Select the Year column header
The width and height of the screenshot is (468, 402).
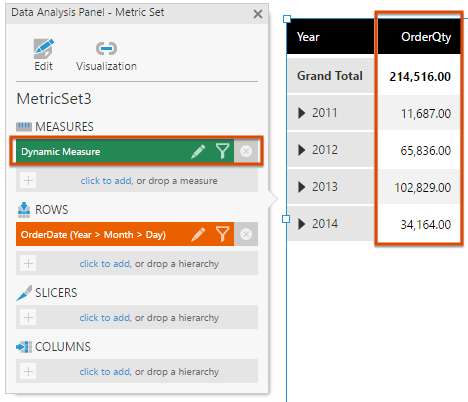330,37
